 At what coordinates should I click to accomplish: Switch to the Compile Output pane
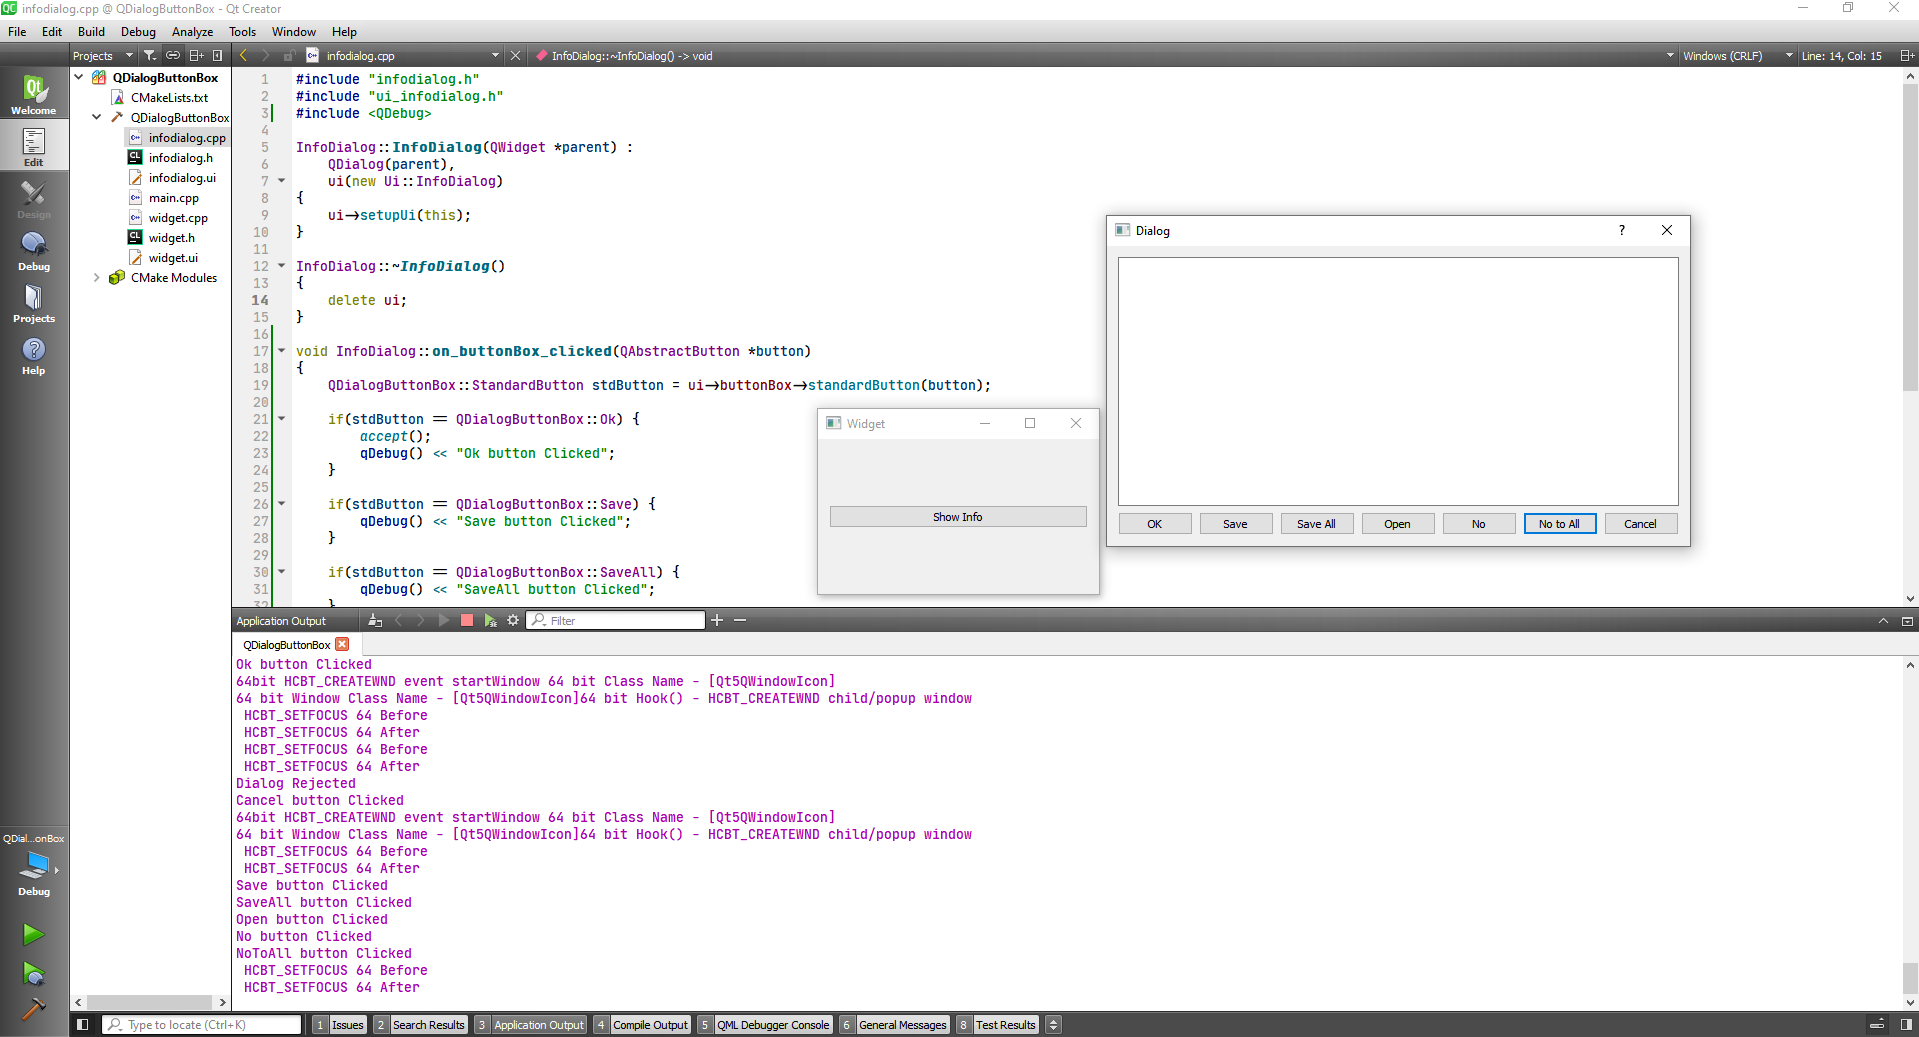[x=642, y=1025]
